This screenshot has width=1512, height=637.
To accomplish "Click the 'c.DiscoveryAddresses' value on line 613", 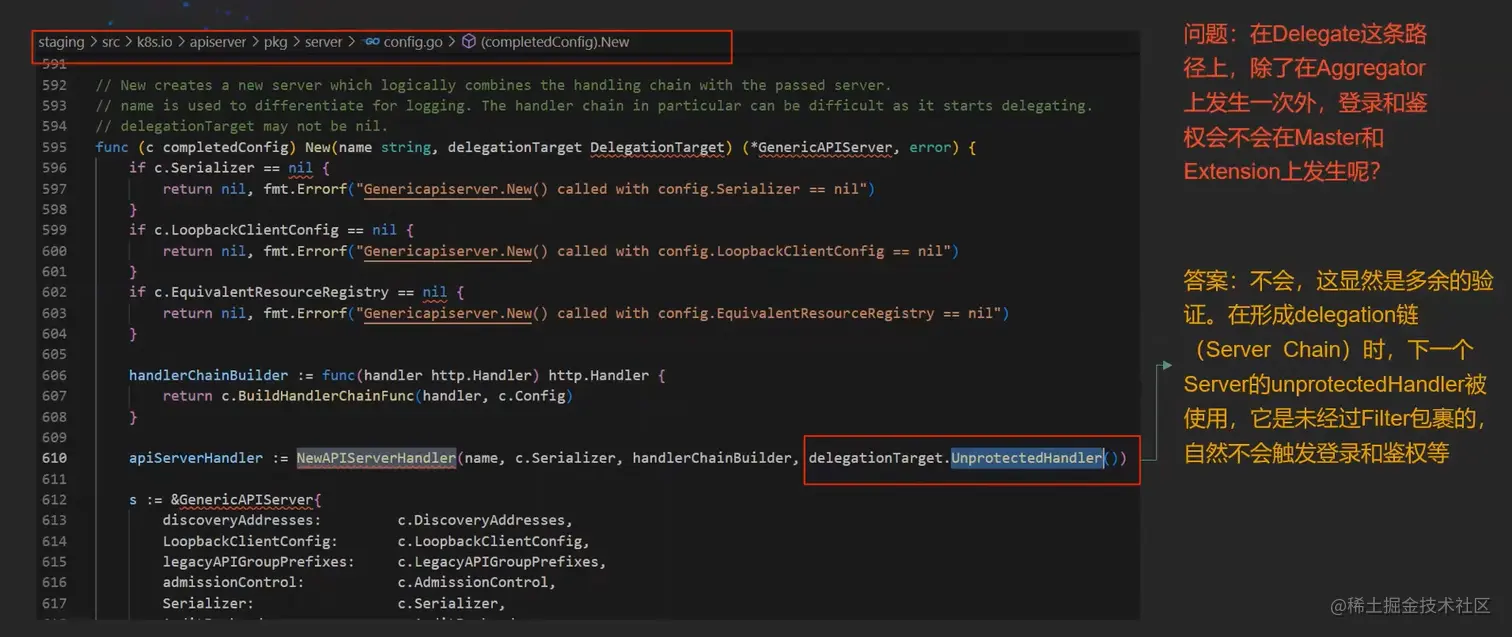I will click(x=482, y=521).
